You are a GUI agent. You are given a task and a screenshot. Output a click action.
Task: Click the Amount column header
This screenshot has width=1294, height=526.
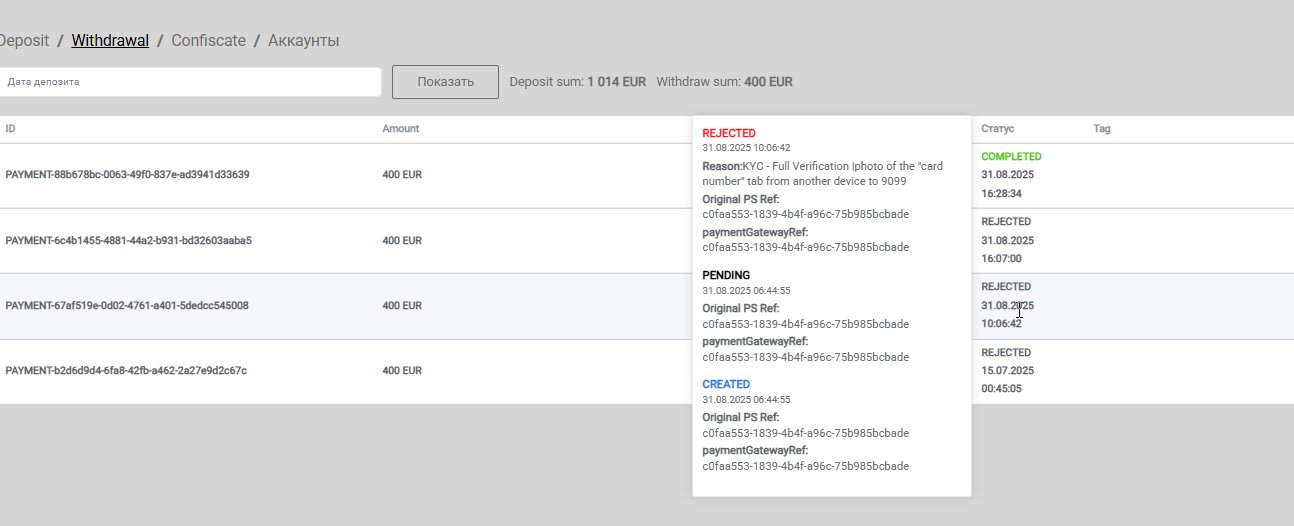pos(401,129)
